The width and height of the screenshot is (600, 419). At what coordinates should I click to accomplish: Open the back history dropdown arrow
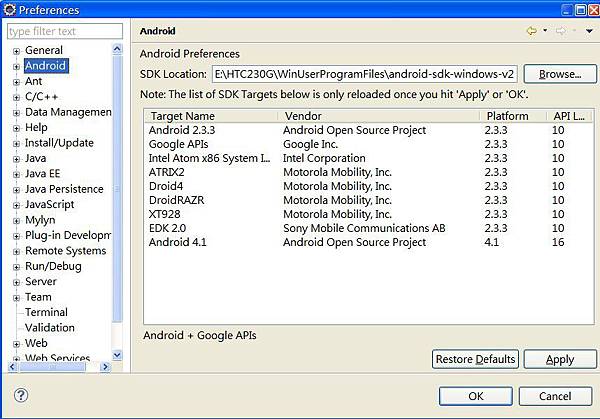[545, 31]
